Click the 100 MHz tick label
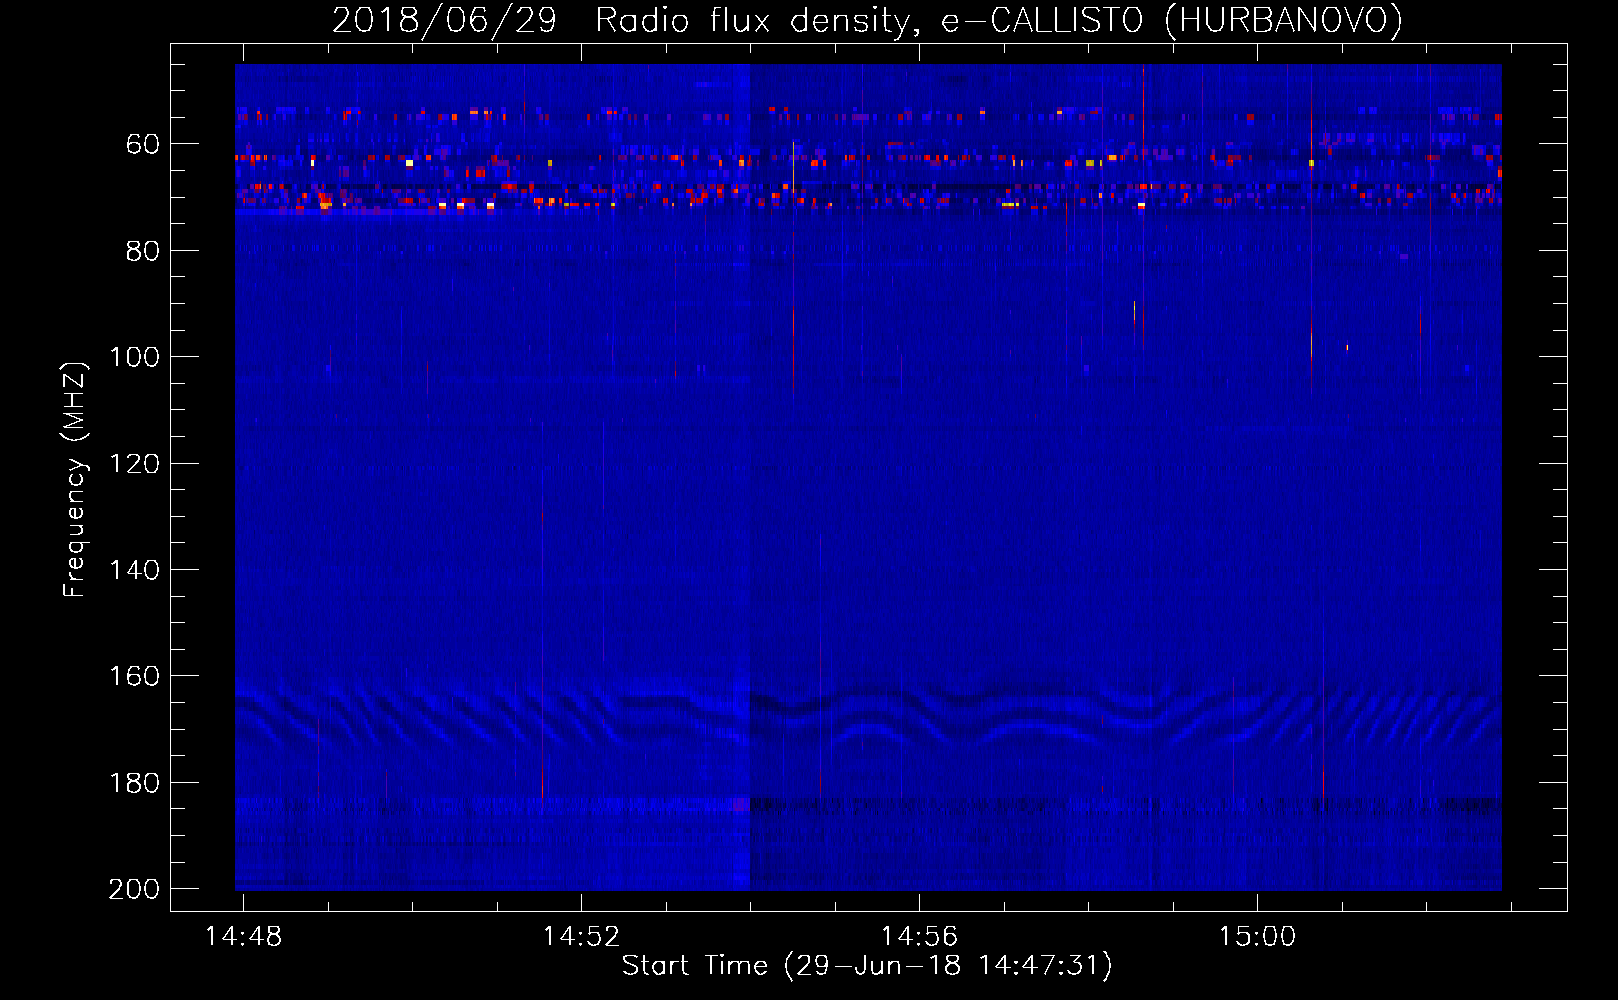The height and width of the screenshot is (1000, 1618). [x=134, y=358]
